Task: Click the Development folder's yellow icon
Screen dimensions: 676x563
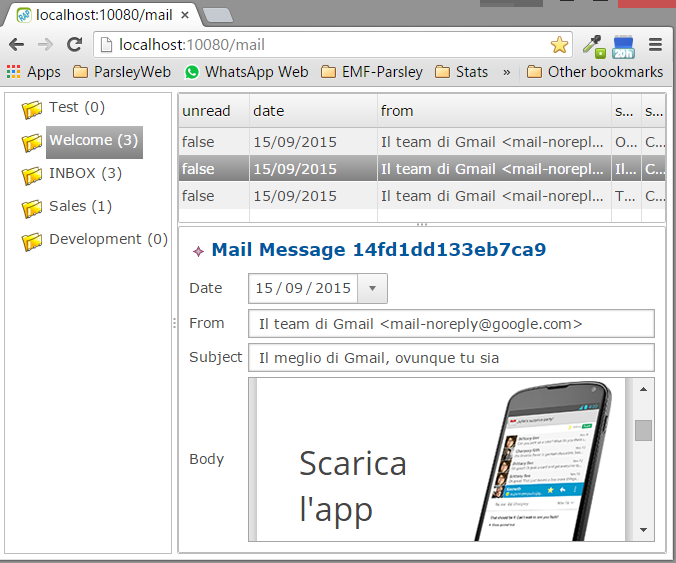Action: [32, 241]
